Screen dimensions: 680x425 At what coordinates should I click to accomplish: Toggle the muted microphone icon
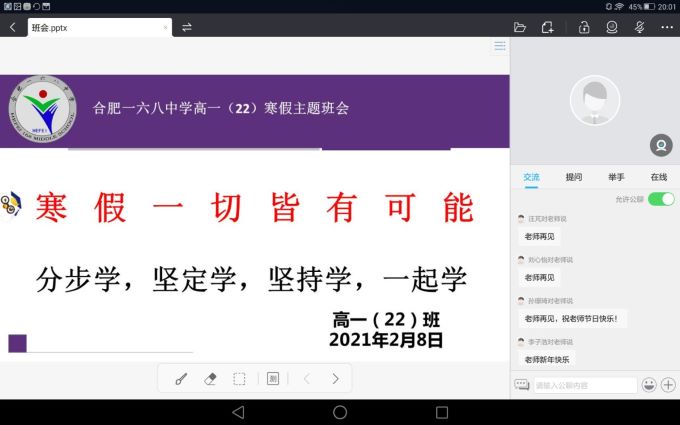click(x=639, y=27)
